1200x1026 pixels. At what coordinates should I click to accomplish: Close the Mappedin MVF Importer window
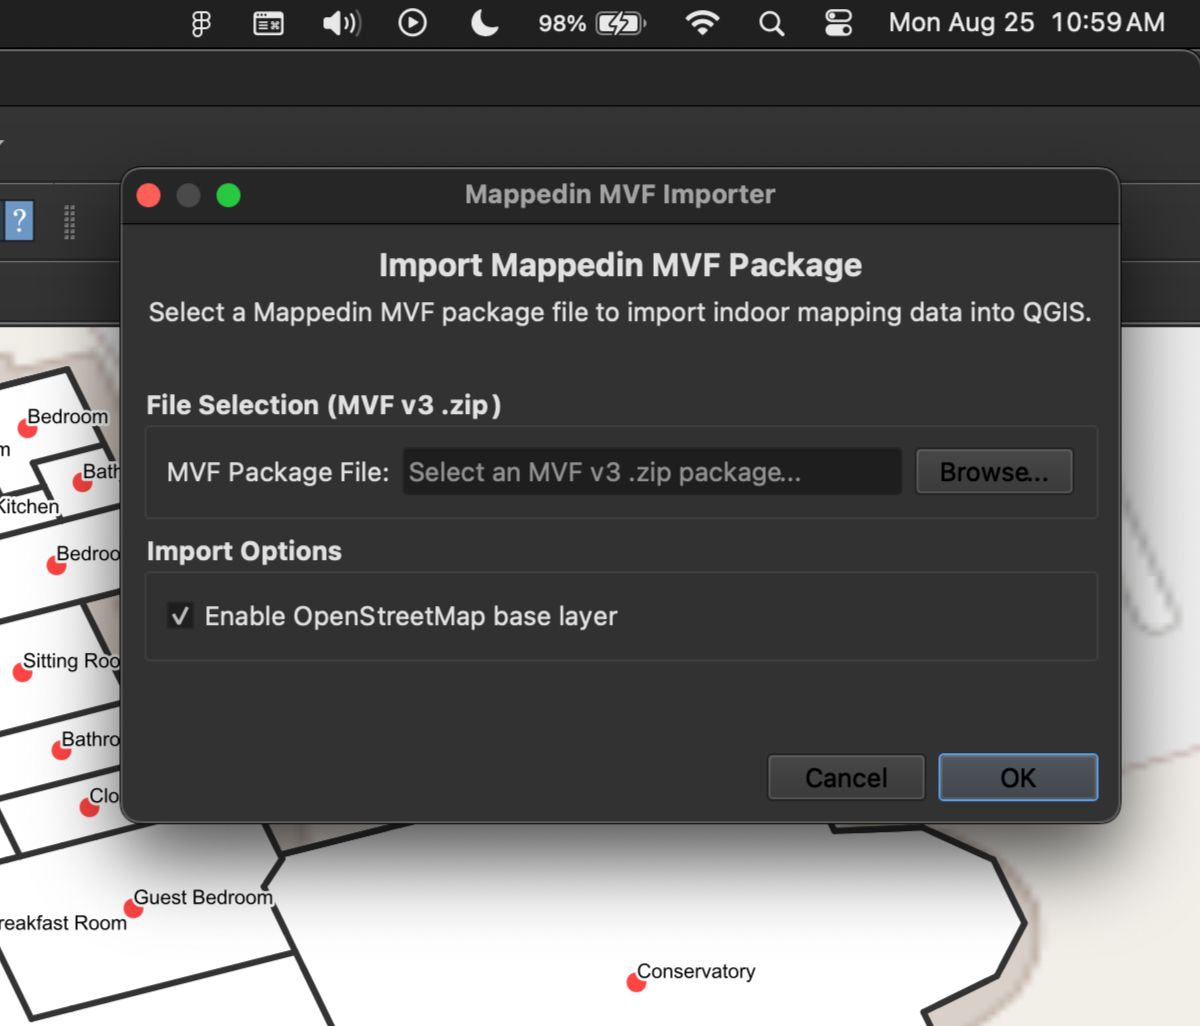(149, 195)
